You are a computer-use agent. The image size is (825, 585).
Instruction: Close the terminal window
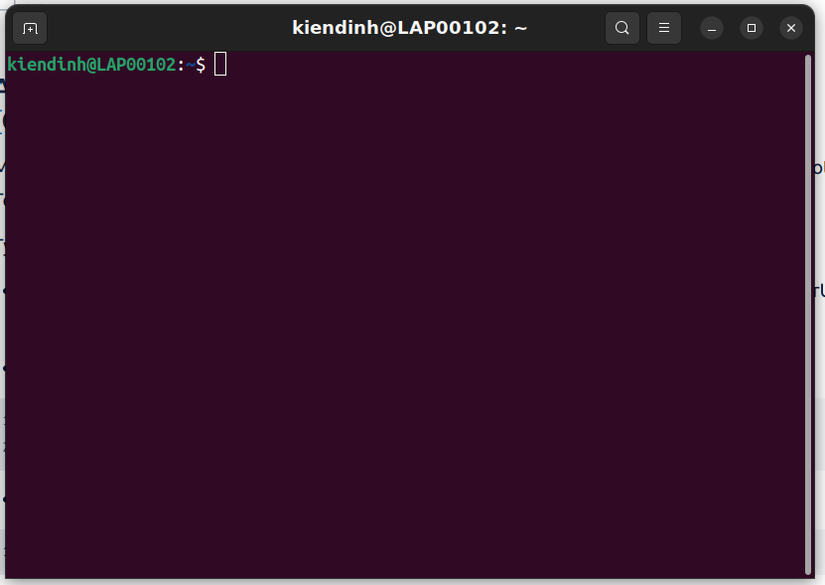[x=790, y=27]
